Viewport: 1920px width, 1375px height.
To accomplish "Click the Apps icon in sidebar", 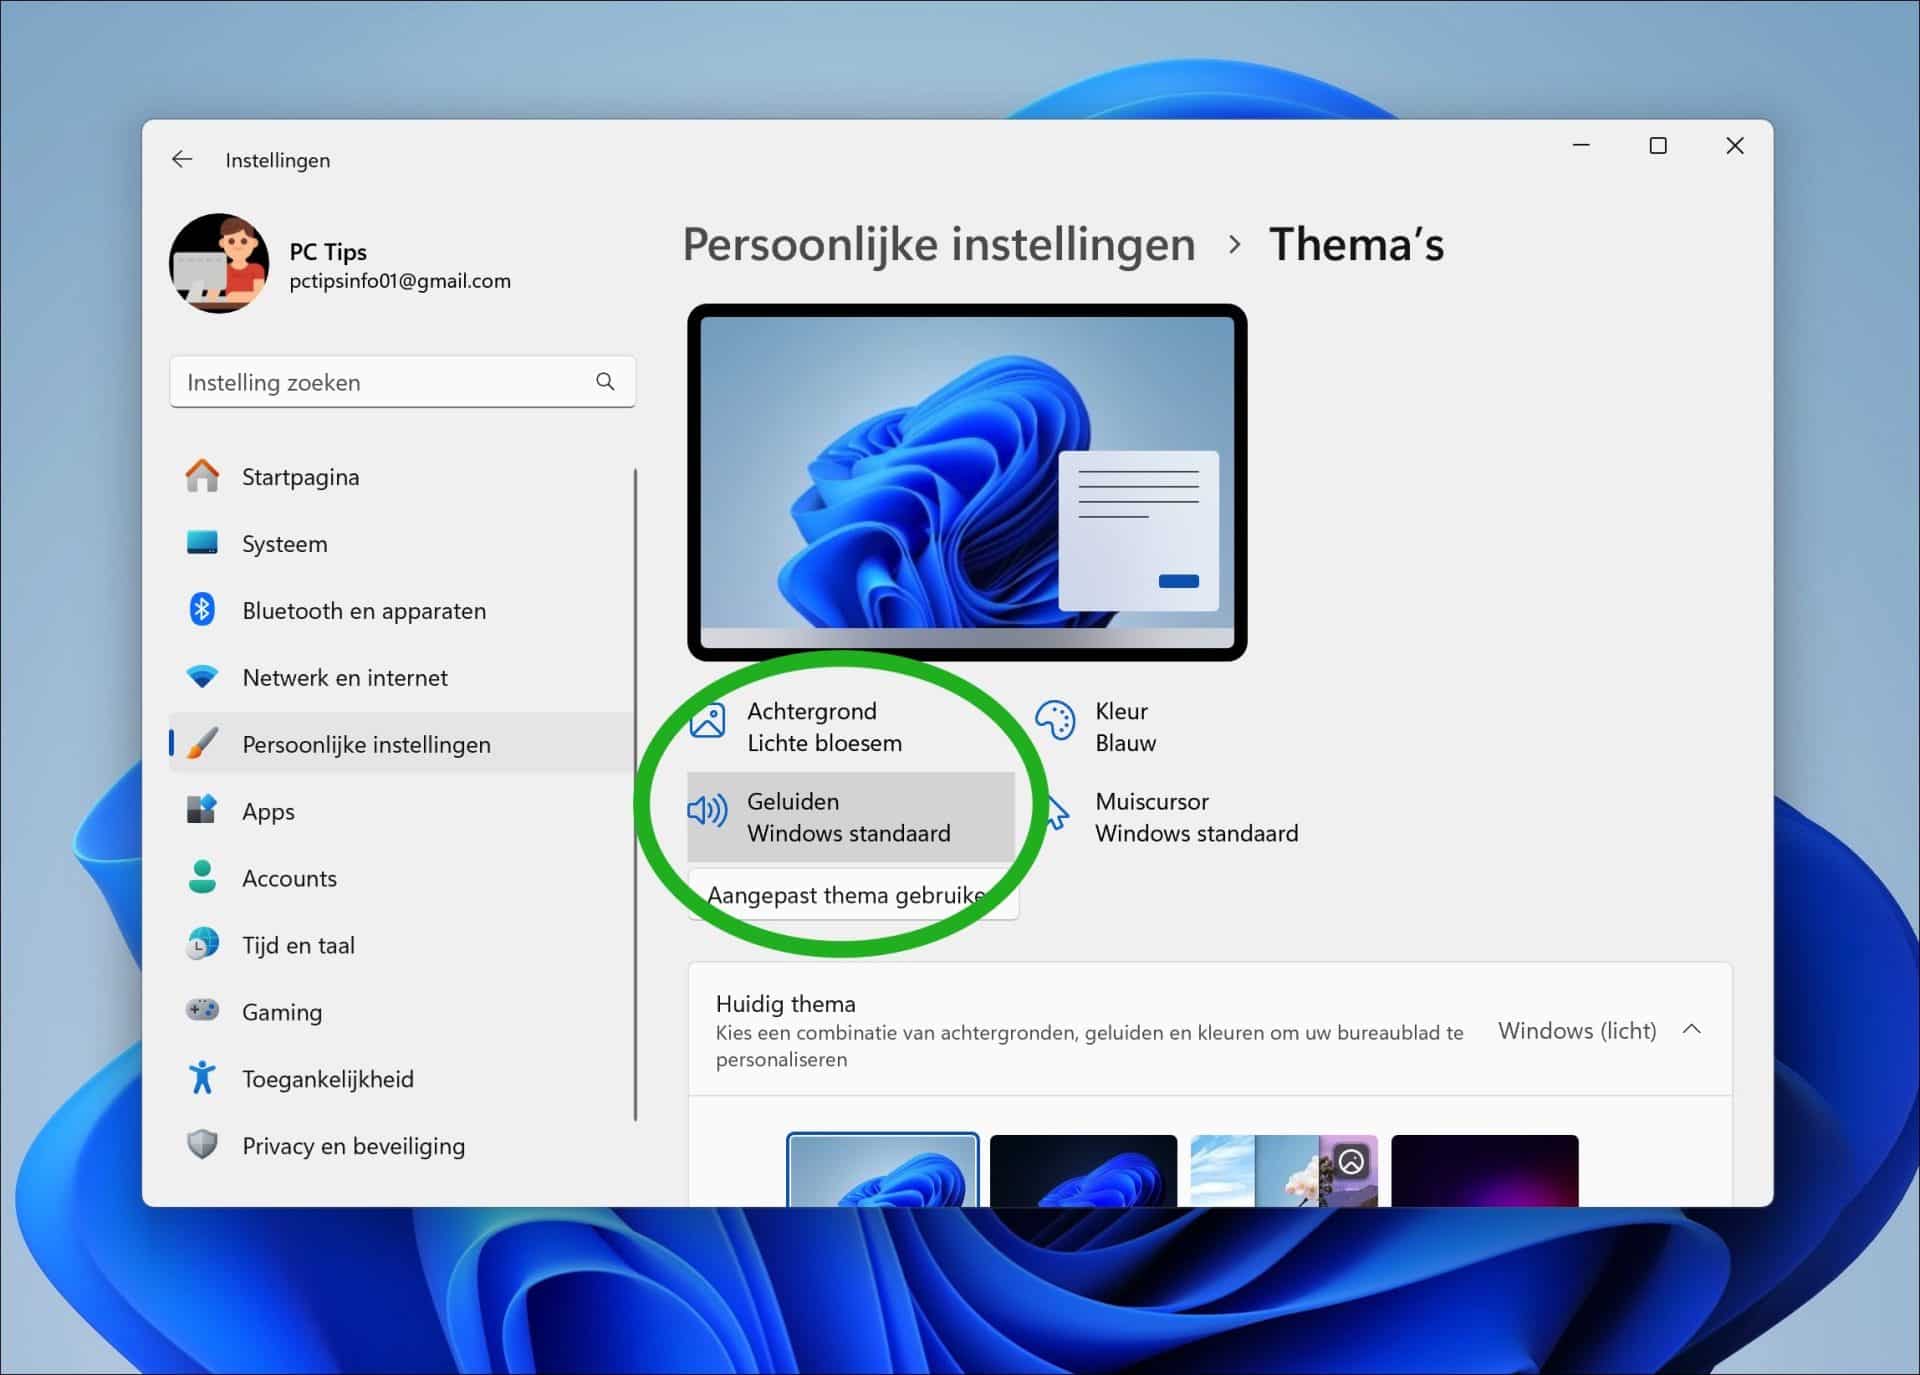I will 202,810.
